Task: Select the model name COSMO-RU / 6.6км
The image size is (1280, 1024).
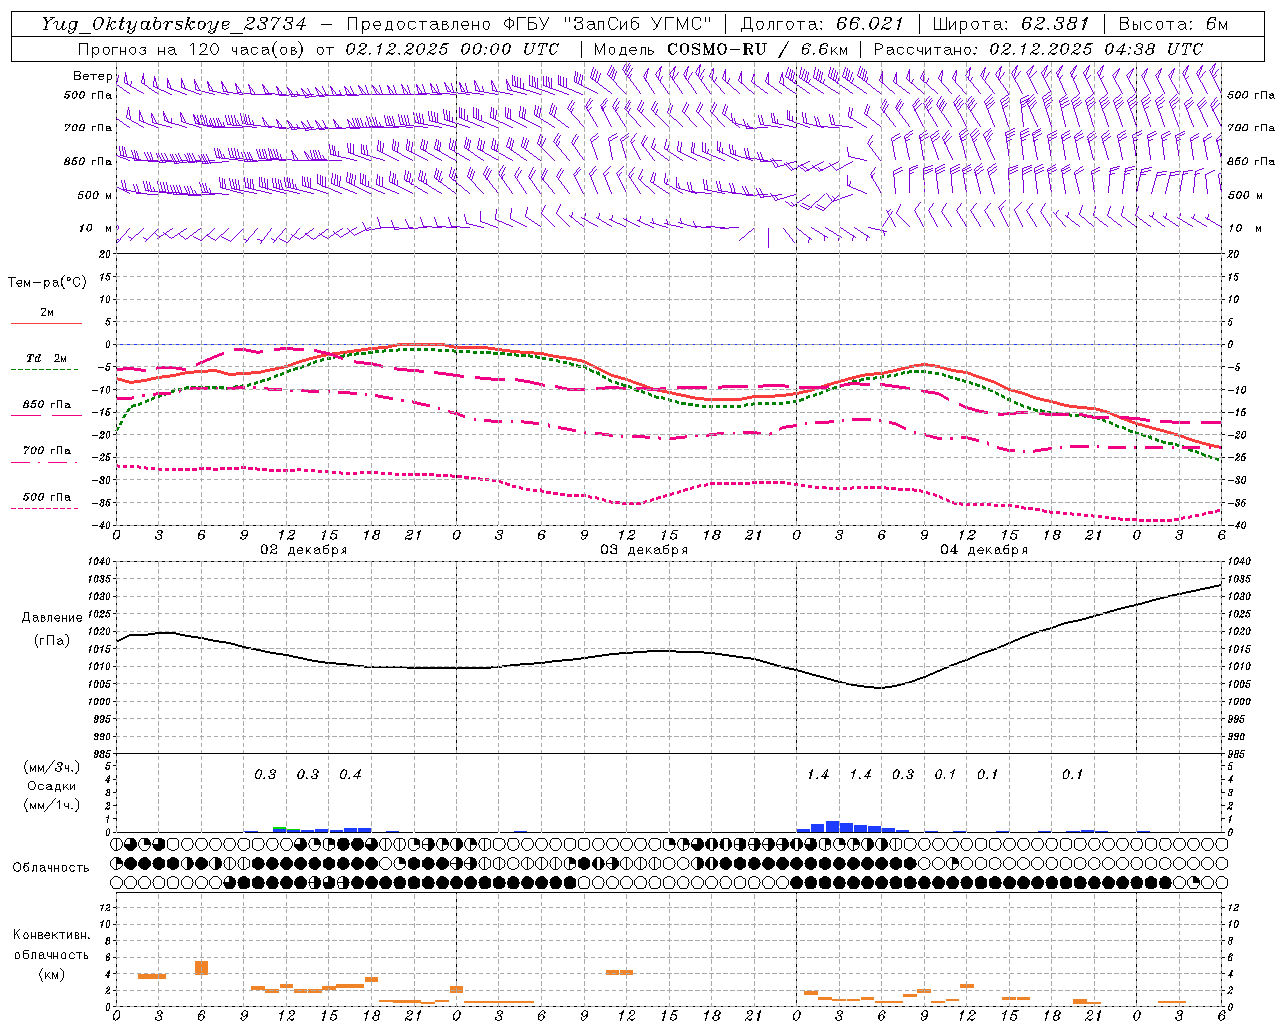Action: coord(757,49)
